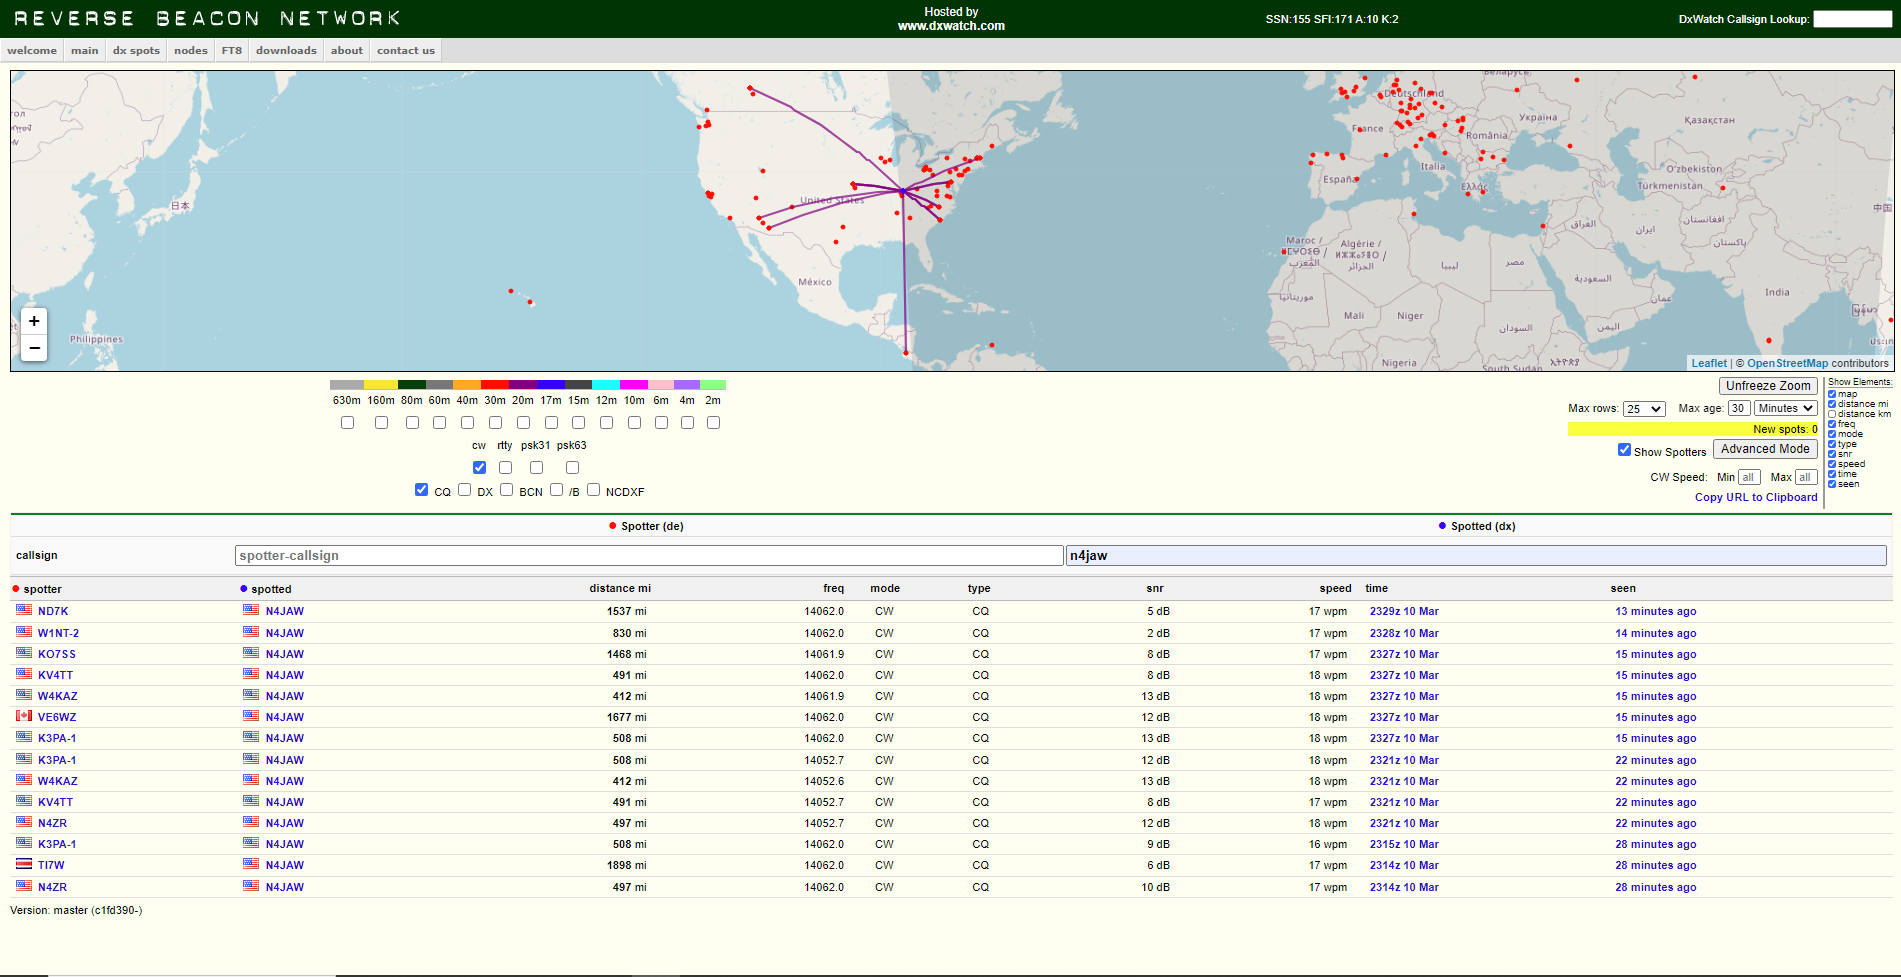Open the Max rows dropdown
Screen dimensions: 1901x977
click(x=1644, y=409)
